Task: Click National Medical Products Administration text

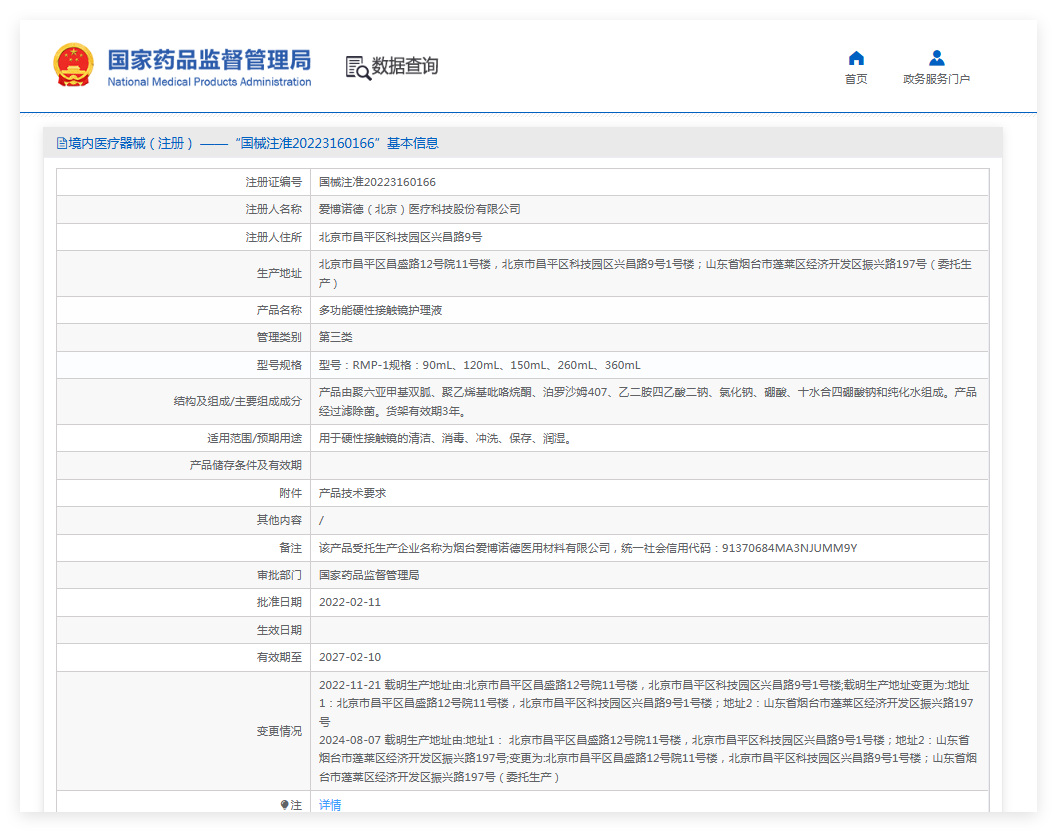Action: [x=209, y=82]
